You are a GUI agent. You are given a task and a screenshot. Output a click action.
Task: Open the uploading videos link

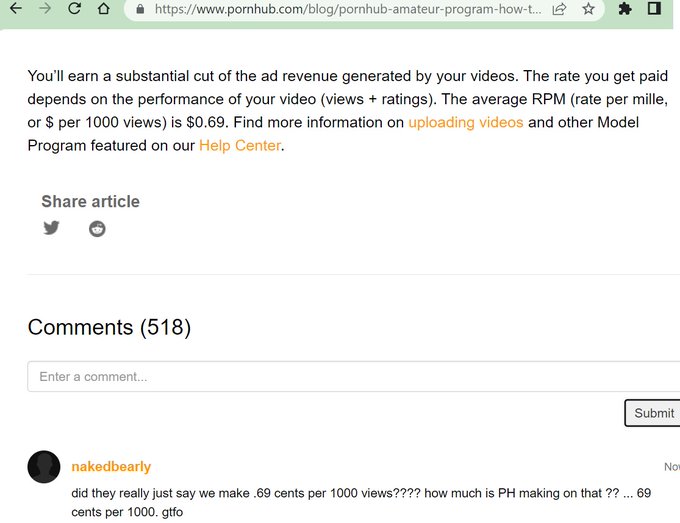(466, 122)
